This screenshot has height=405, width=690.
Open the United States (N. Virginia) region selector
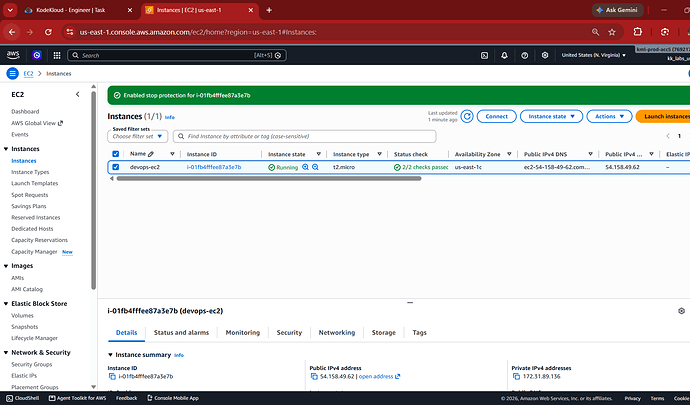tap(594, 55)
